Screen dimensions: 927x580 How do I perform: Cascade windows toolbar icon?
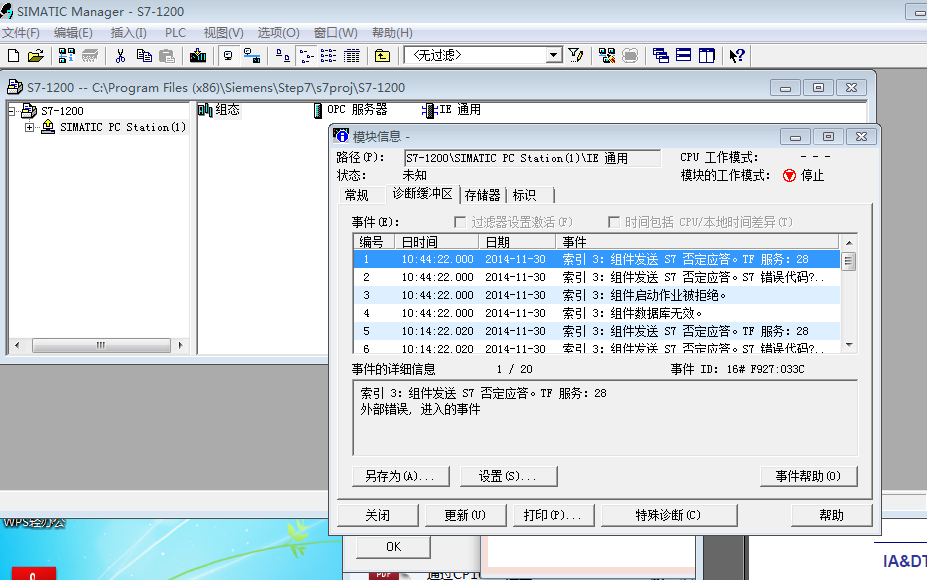click(x=660, y=56)
